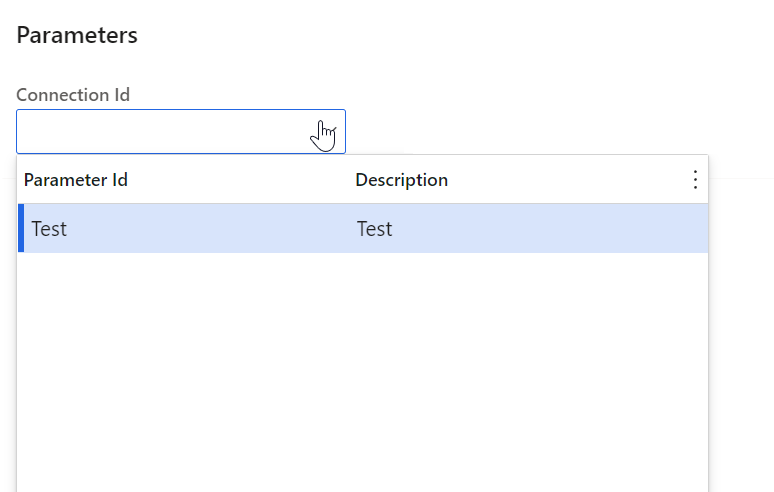
Task: Sort by the Description column header
Action: (401, 180)
